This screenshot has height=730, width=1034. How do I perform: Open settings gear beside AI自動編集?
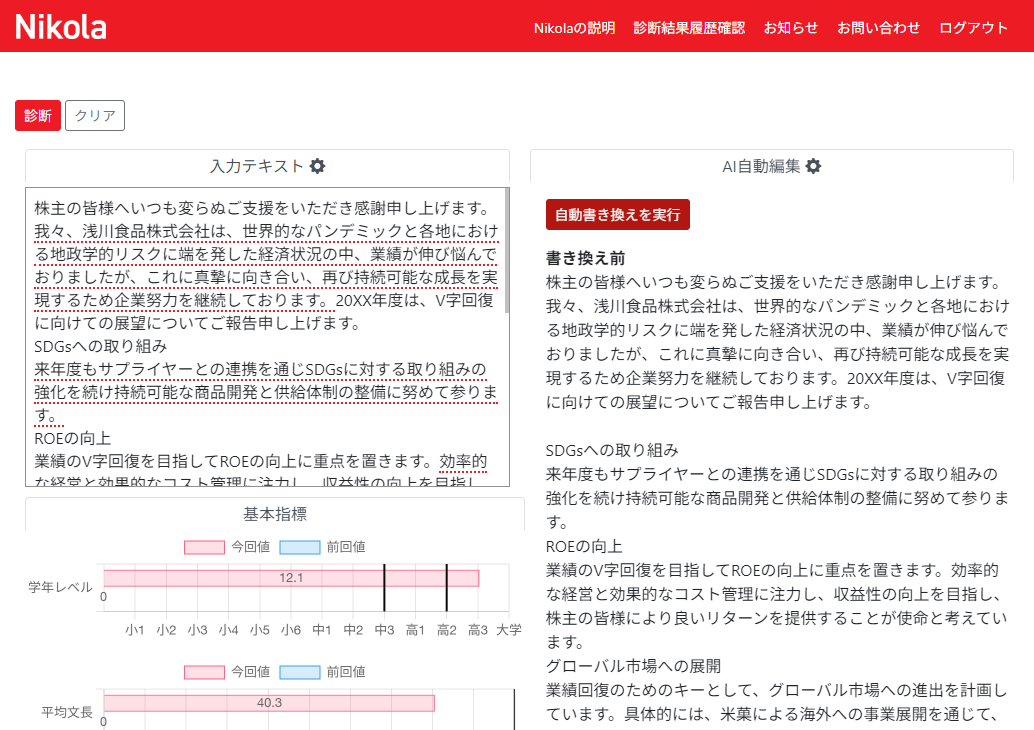click(x=814, y=166)
